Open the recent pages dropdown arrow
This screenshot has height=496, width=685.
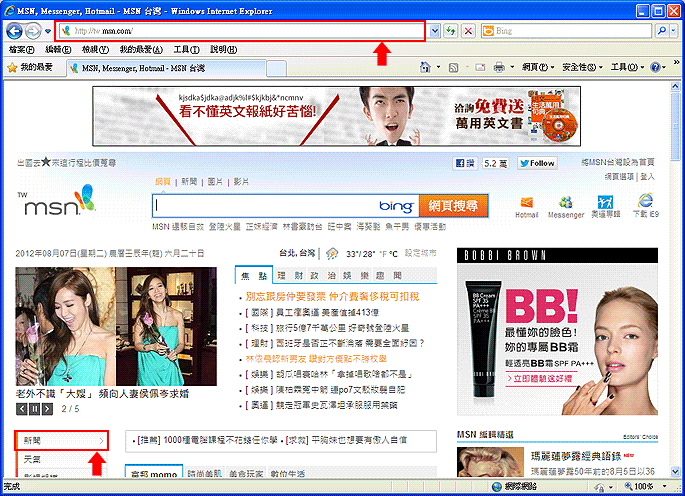(x=48, y=31)
